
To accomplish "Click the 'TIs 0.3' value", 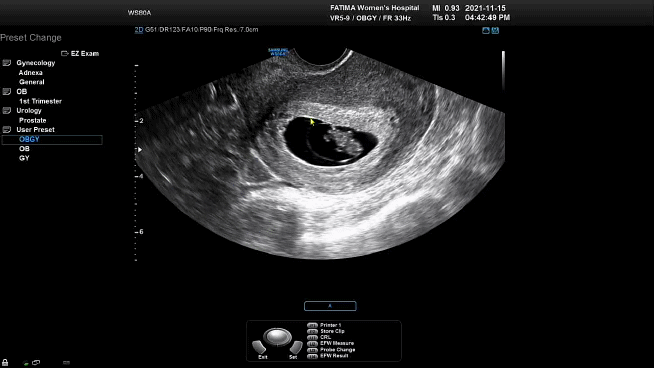I will [444, 18].
